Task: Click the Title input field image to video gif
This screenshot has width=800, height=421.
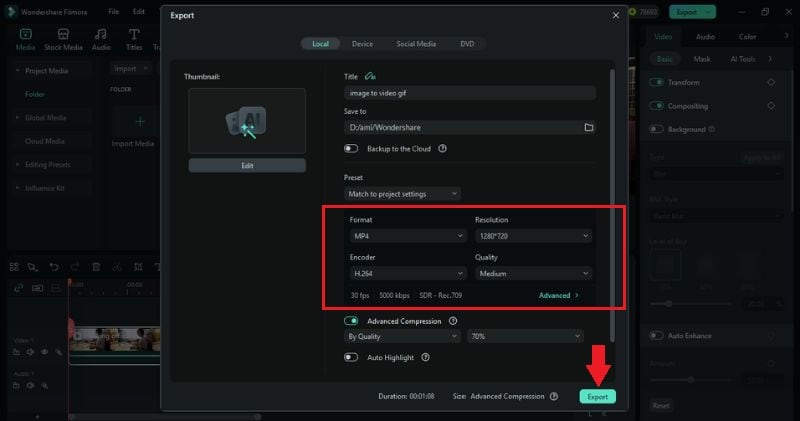Action: point(469,93)
